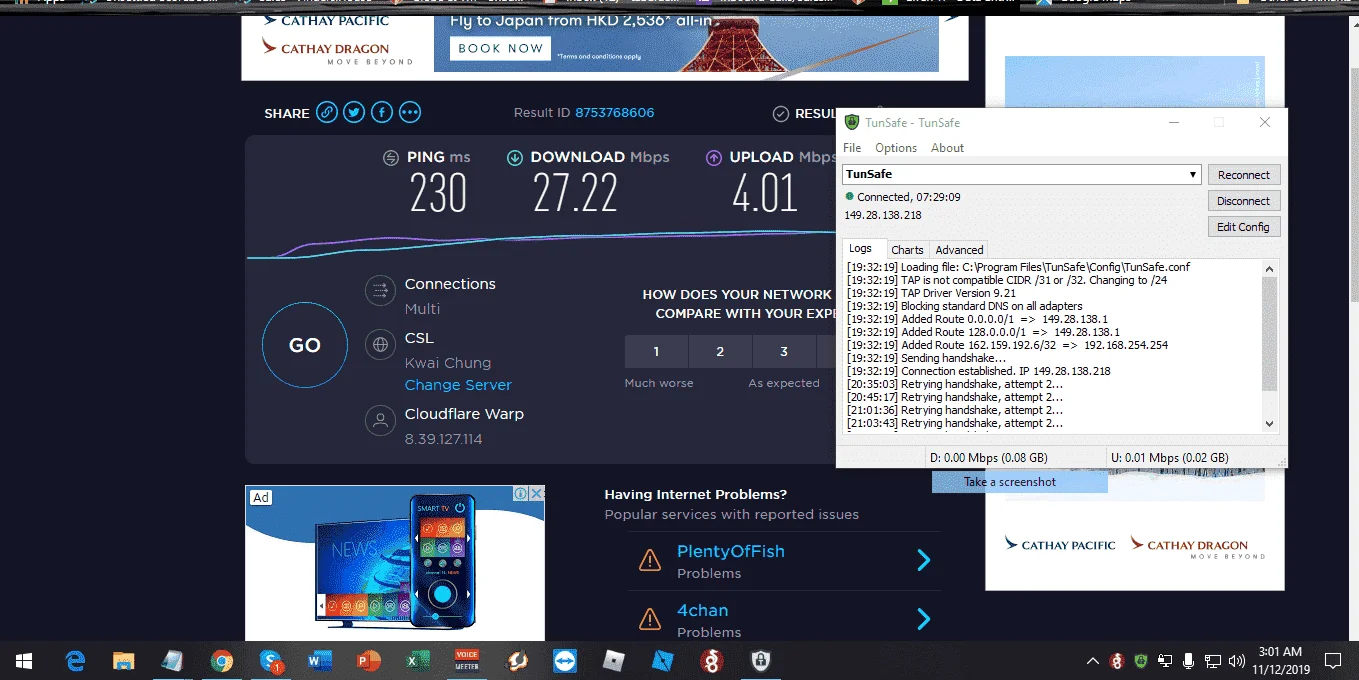Click the 'Sending handshake...' log line
The width and height of the screenshot is (1359, 680).
point(926,358)
